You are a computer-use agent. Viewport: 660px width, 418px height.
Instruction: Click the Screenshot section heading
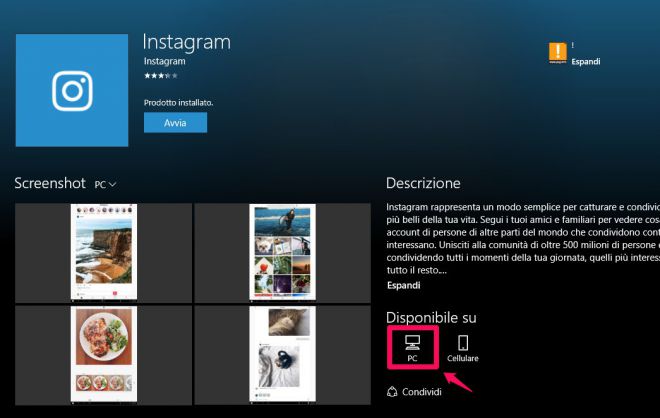click(50, 184)
